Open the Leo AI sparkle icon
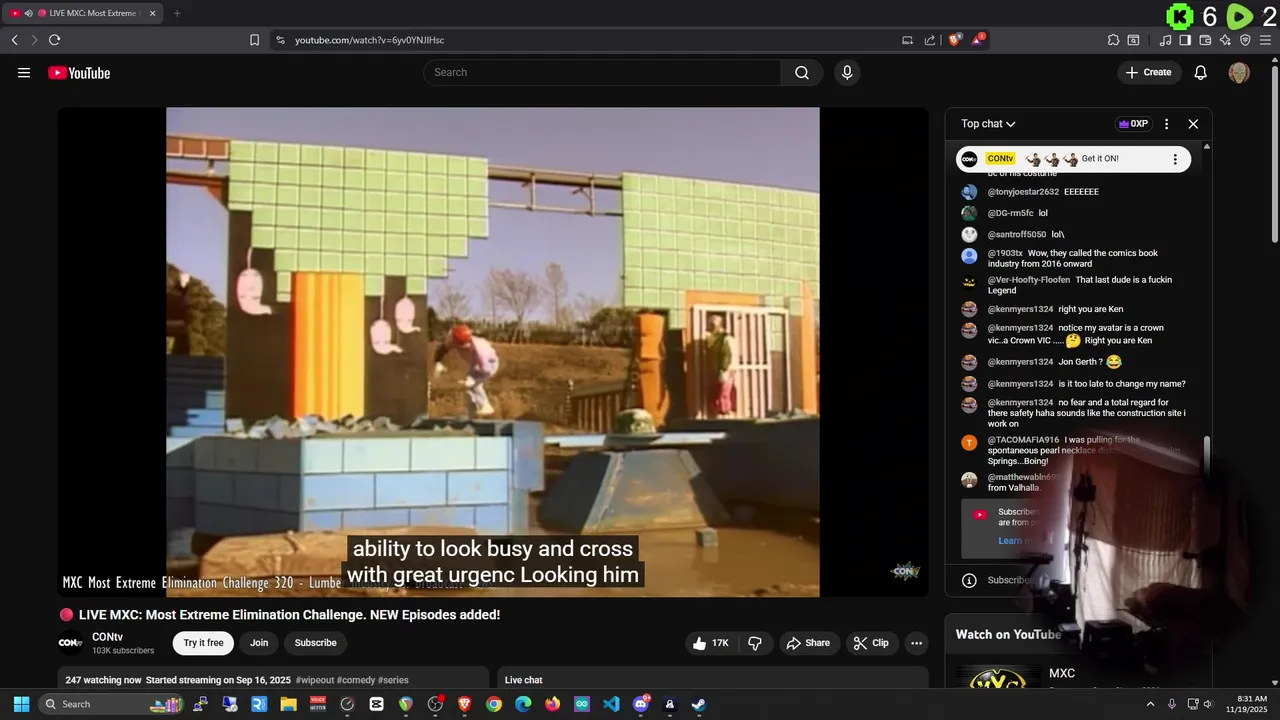 [1225, 40]
